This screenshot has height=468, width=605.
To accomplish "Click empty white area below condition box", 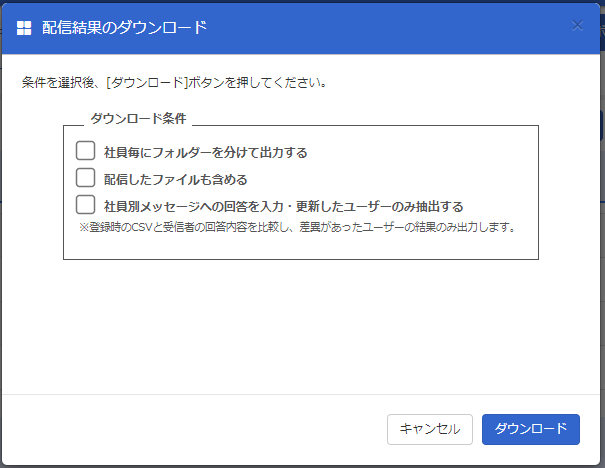I will click(x=301, y=326).
